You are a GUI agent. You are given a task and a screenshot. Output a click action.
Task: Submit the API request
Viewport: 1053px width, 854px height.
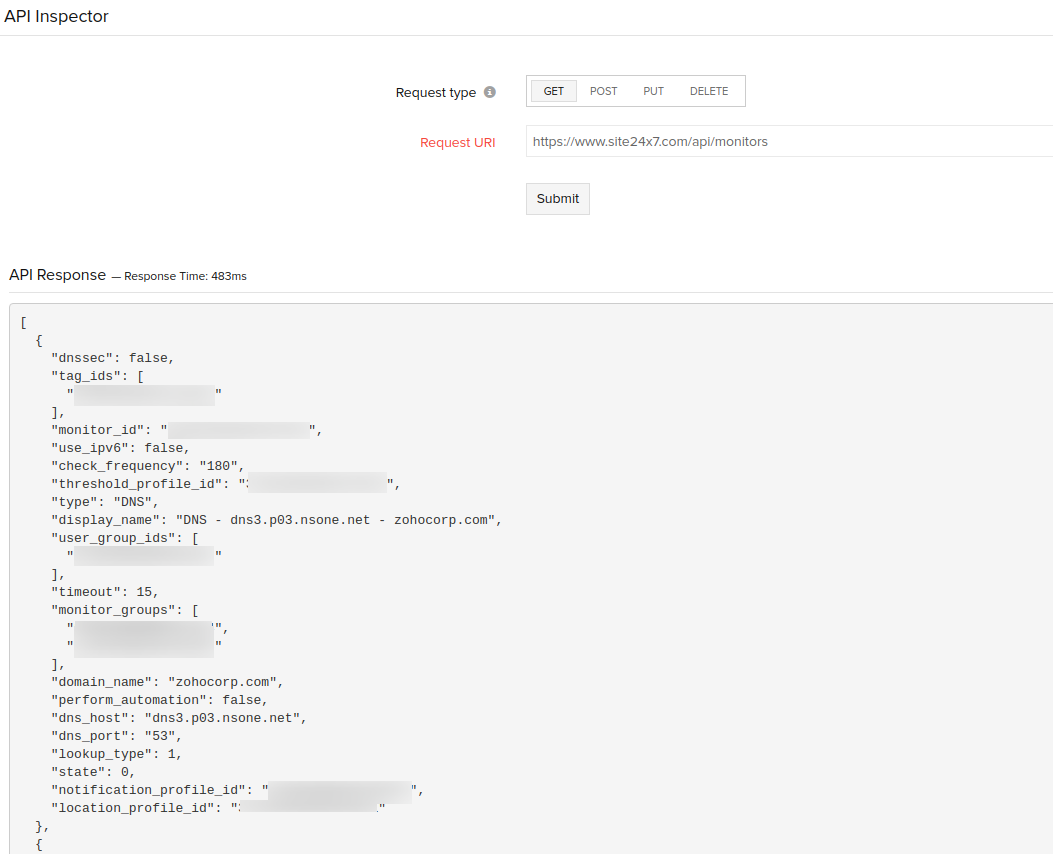pos(557,199)
